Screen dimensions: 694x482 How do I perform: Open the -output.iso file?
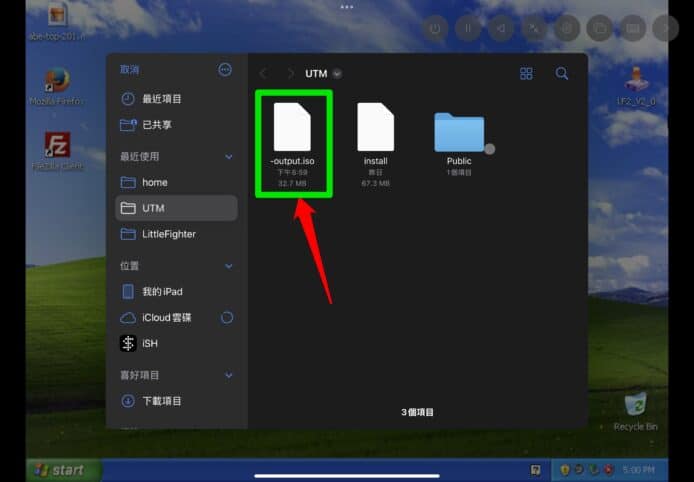(292, 128)
